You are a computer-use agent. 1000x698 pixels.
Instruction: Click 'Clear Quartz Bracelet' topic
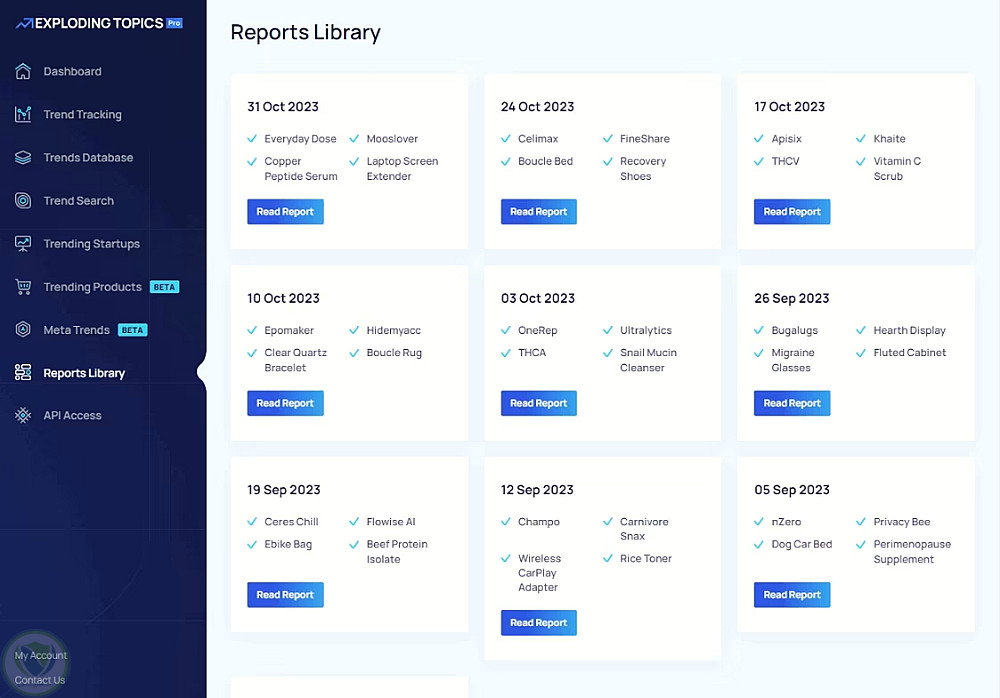296,360
